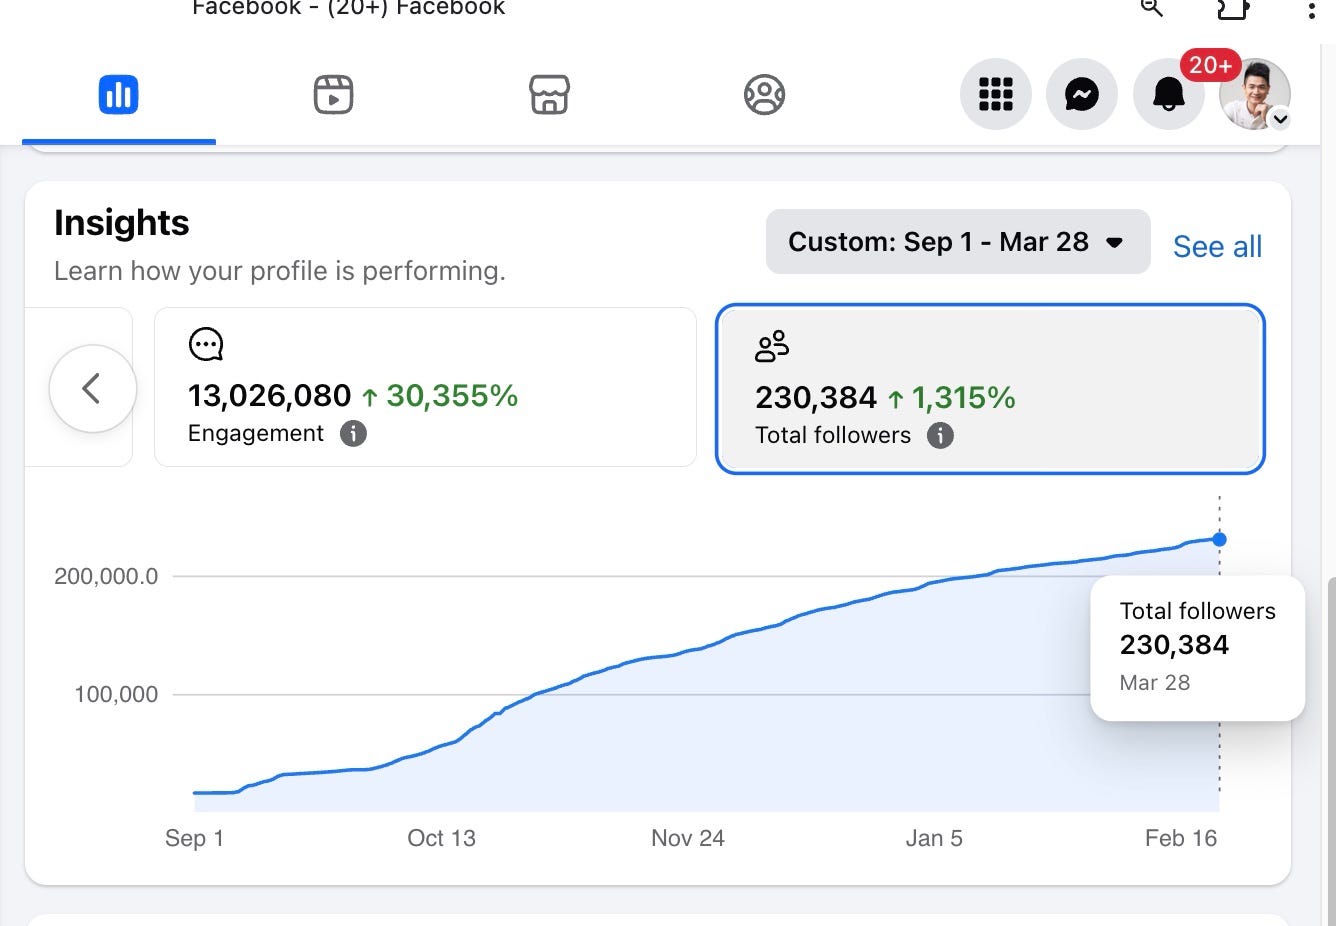This screenshot has width=1336, height=926.
Task: Click the 1,315% followers increase text
Action: 963,398
